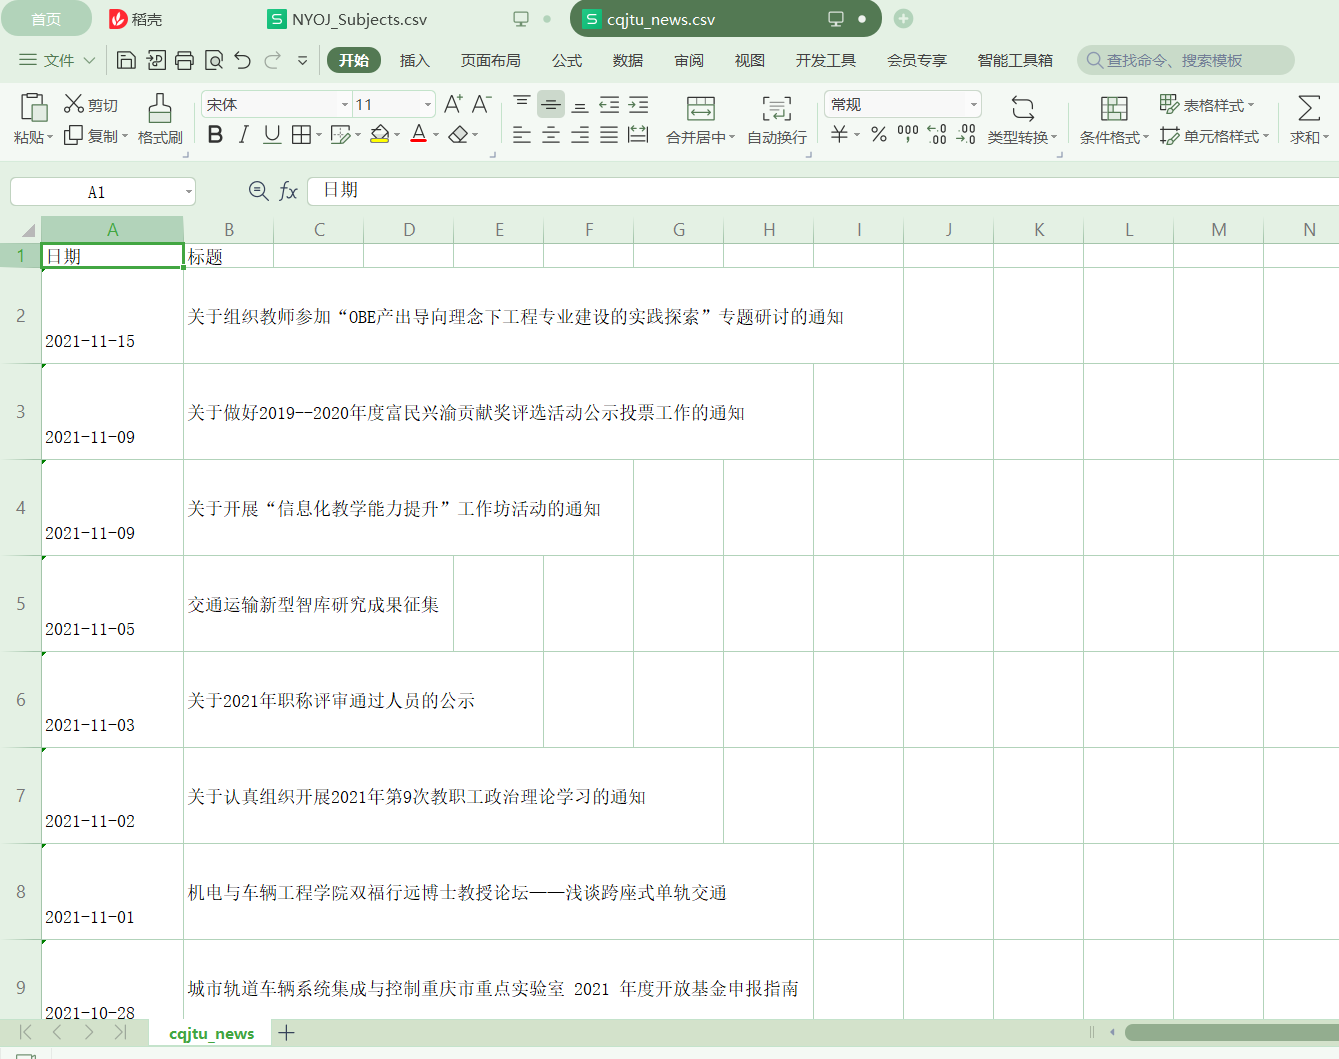Toggle middle vertical alignment
Screen dimensions: 1339x1059
(x=551, y=104)
